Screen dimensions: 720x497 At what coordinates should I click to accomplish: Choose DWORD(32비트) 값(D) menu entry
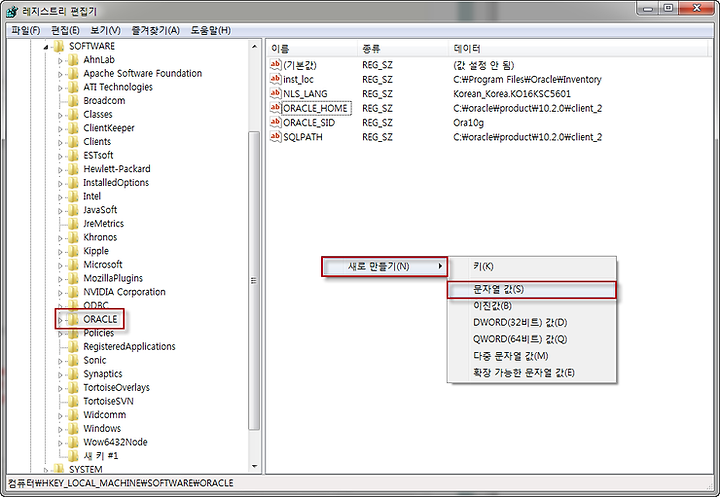[x=532, y=322]
